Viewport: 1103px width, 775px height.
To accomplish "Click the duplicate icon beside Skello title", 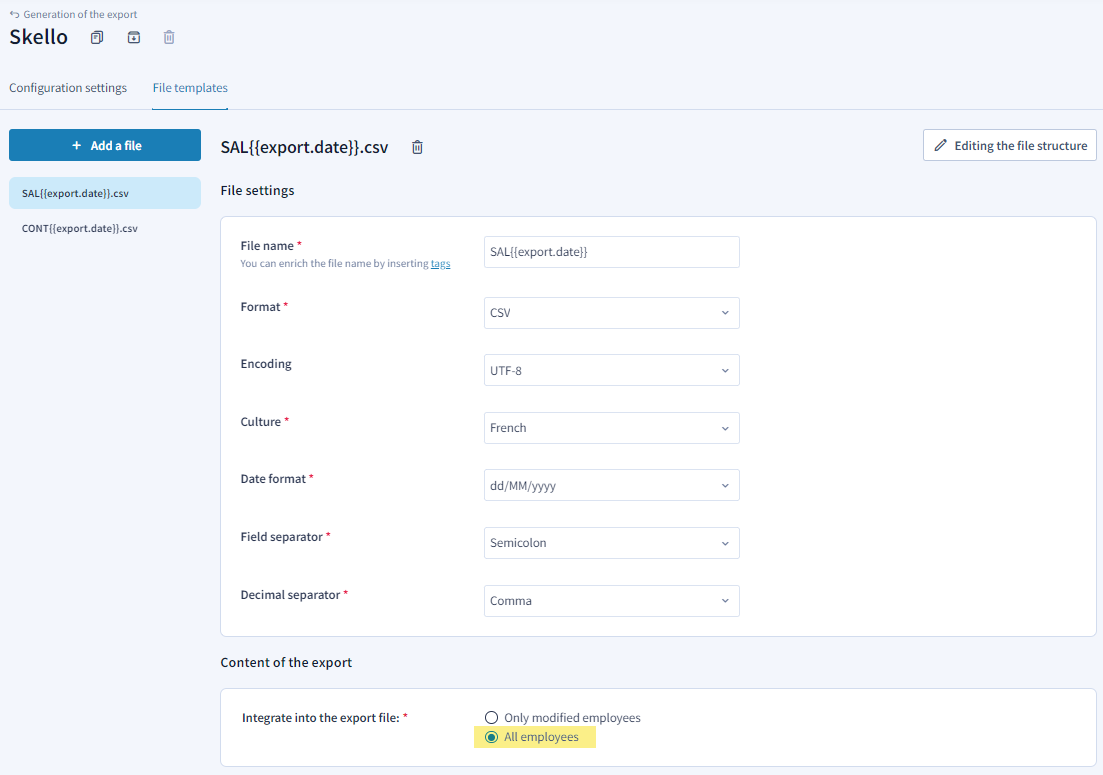I will 97,37.
